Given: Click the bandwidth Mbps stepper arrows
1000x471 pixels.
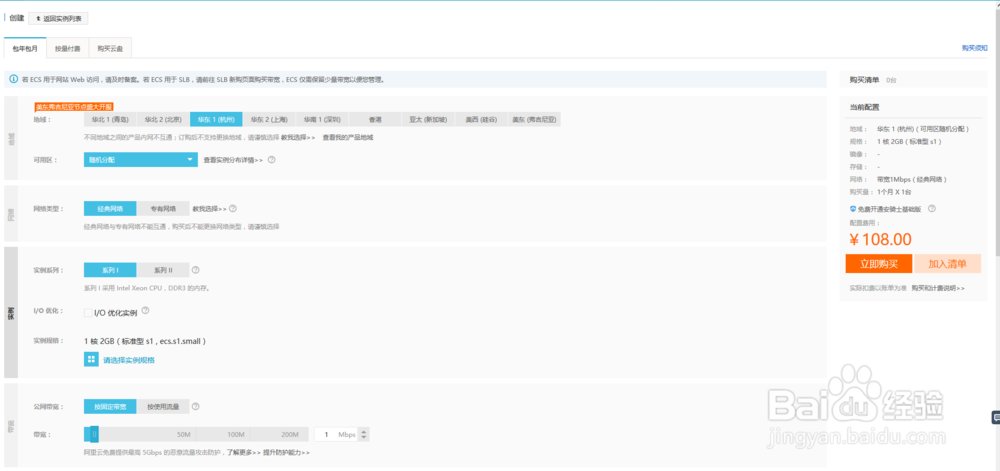Looking at the screenshot, I should (364, 435).
